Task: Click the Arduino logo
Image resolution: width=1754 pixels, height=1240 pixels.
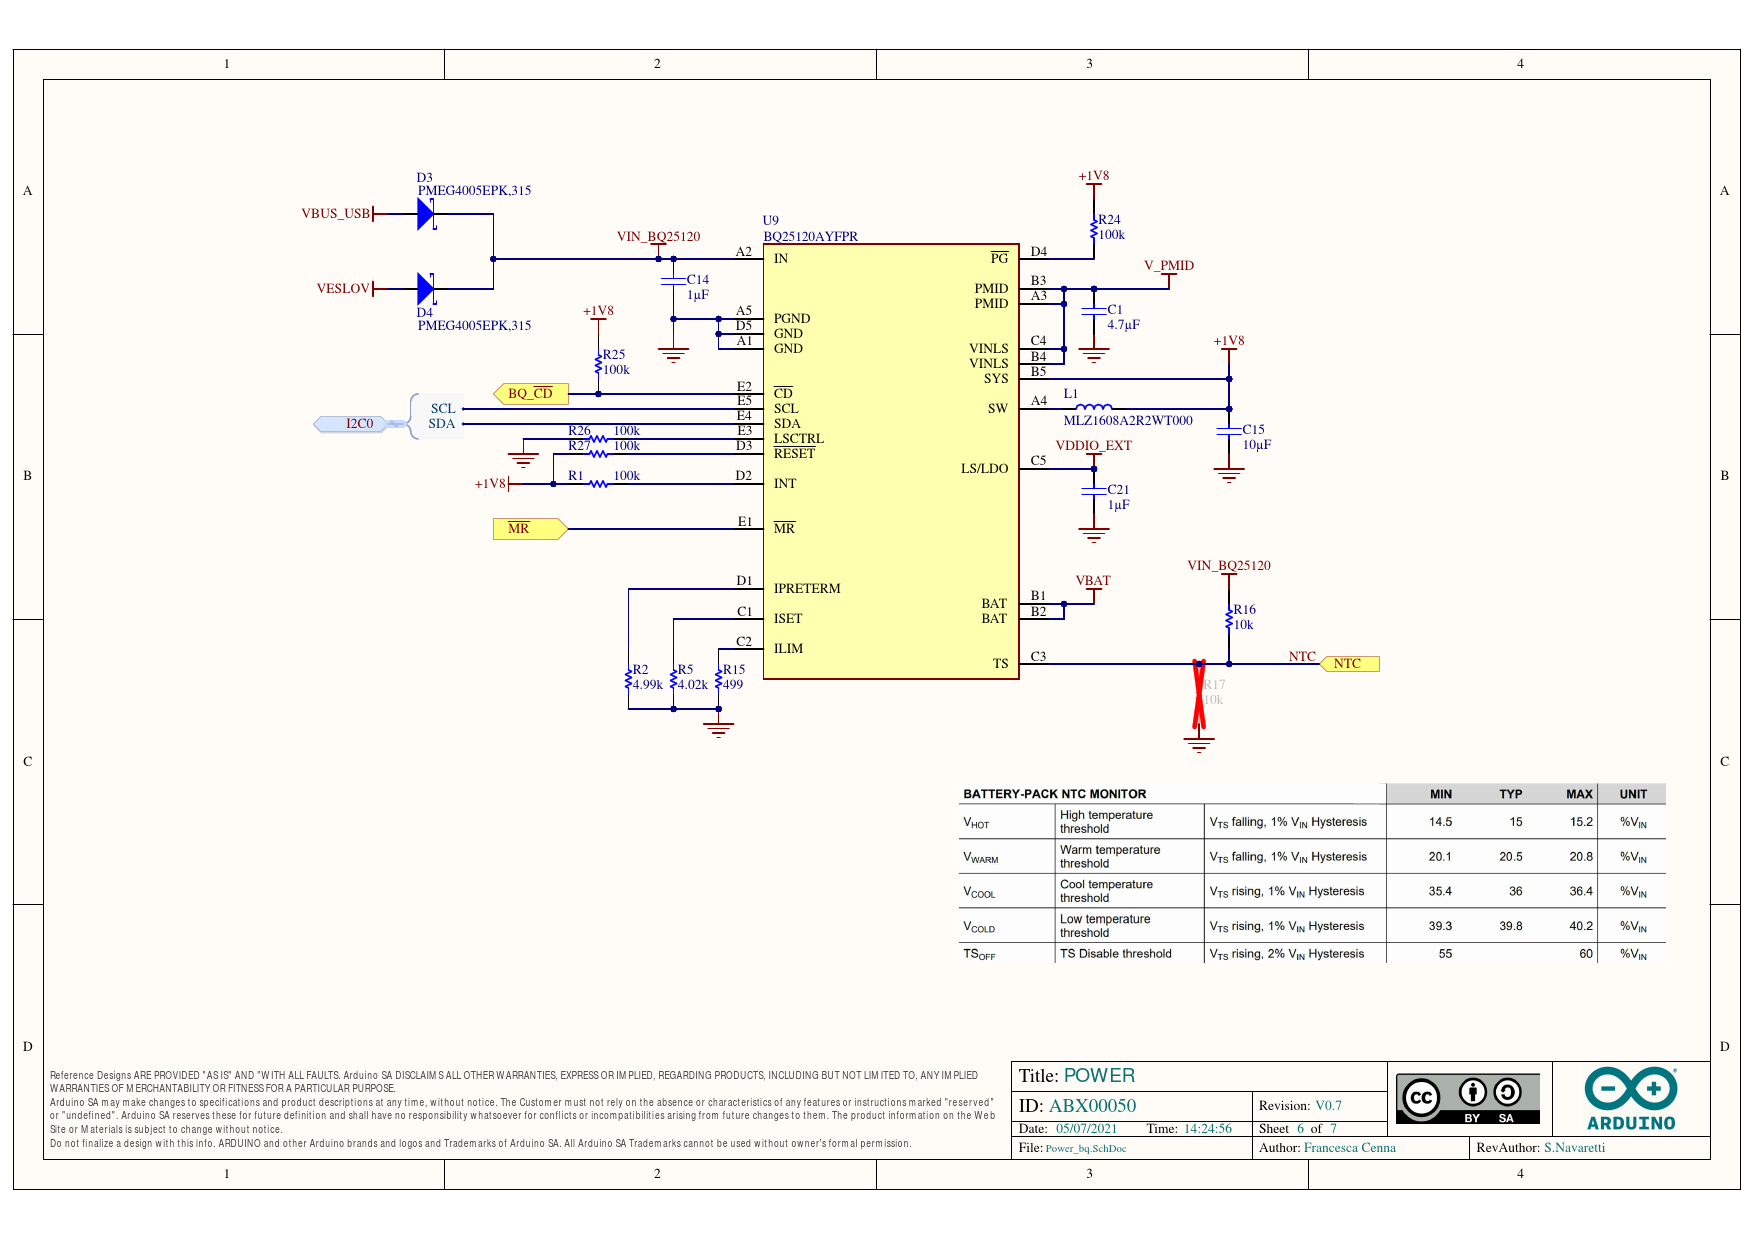Action: click(1630, 1099)
